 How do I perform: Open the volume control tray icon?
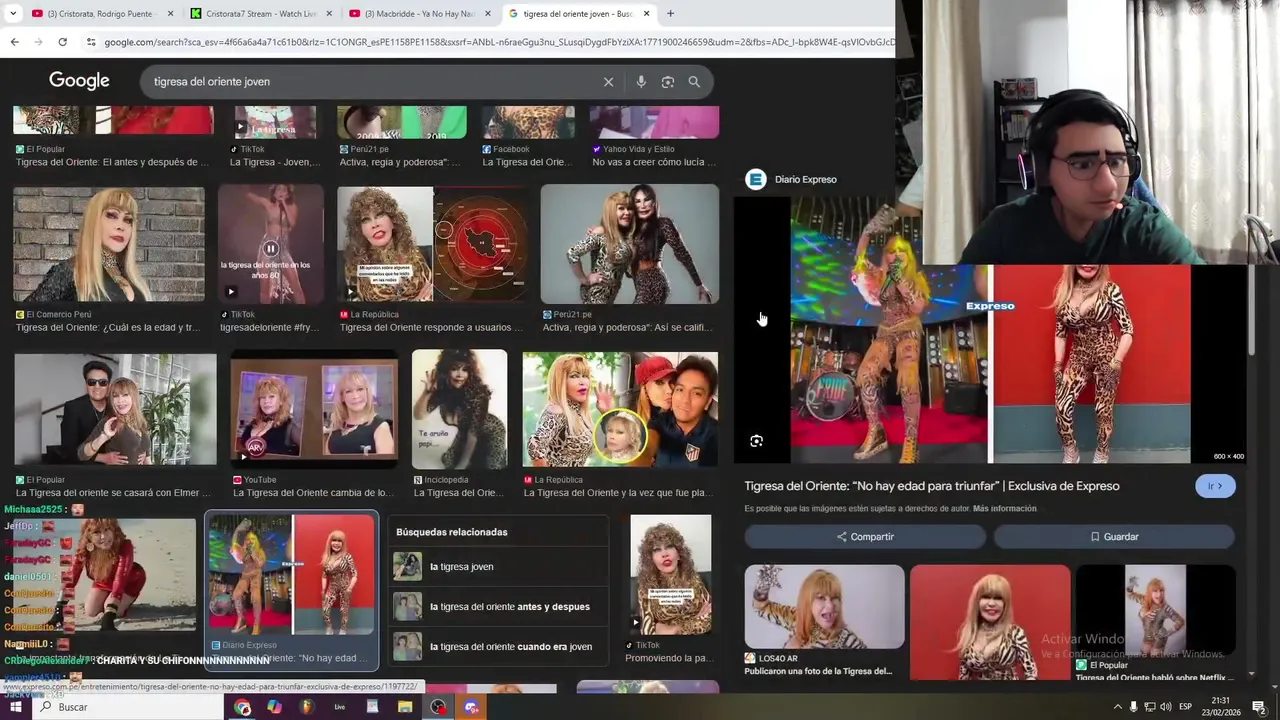coord(1165,707)
